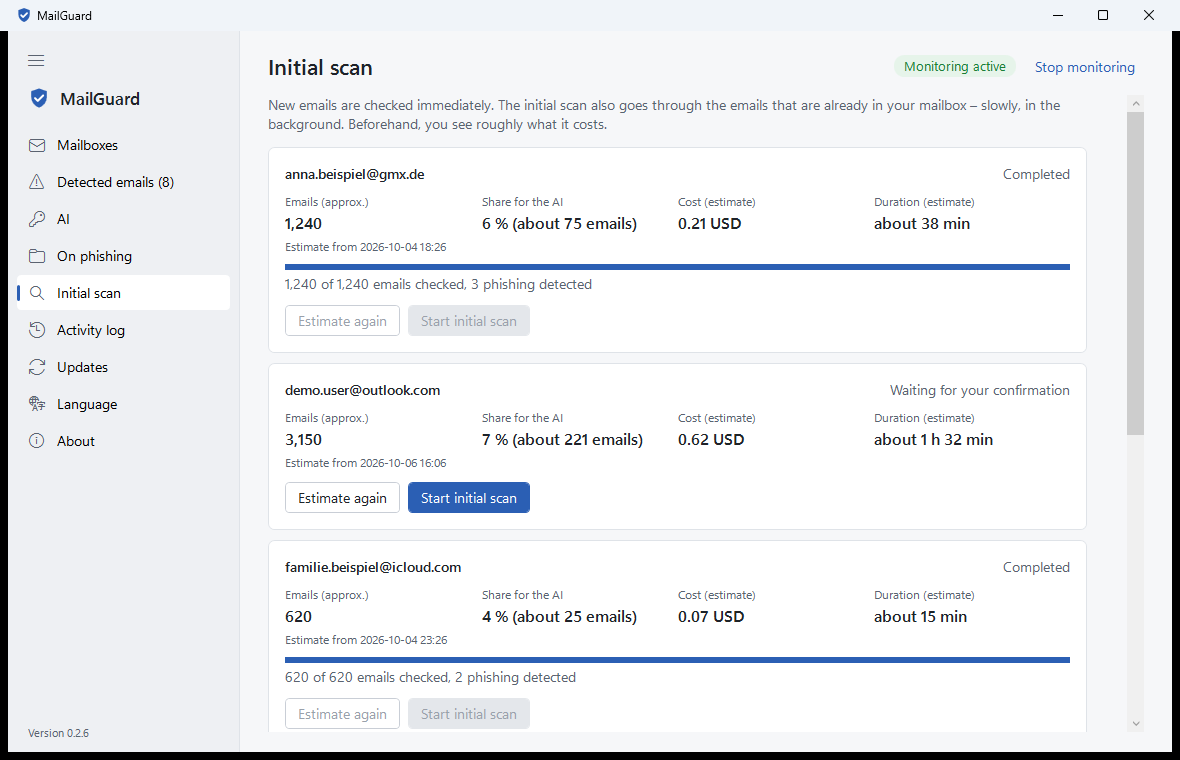Click the anna.beispiel@gmx.de mailbox address

click(354, 175)
